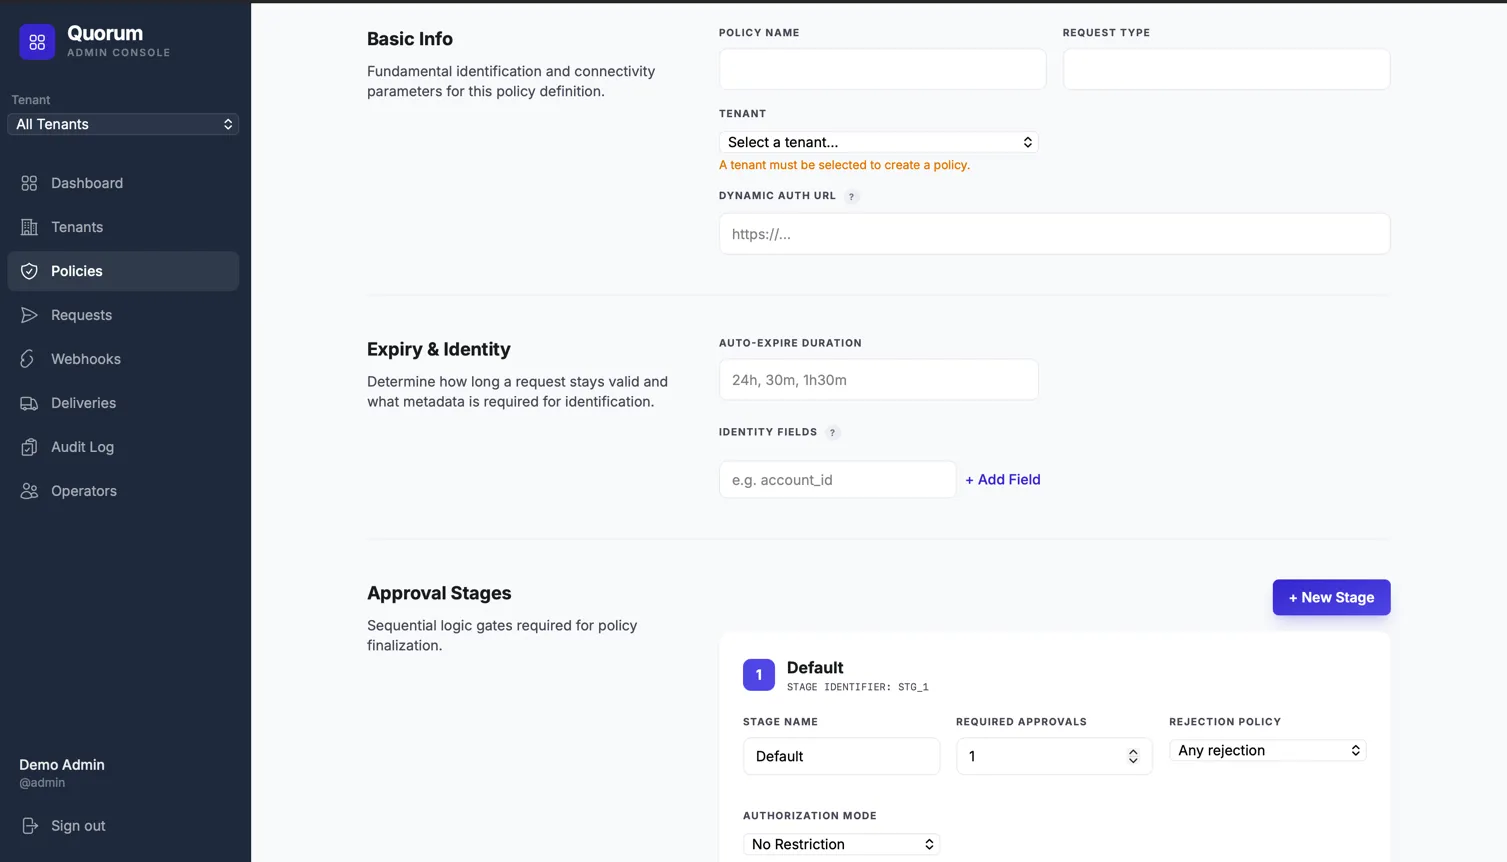Open the Rejection Policy dropdown
This screenshot has width=1507, height=862.
coord(1267,750)
